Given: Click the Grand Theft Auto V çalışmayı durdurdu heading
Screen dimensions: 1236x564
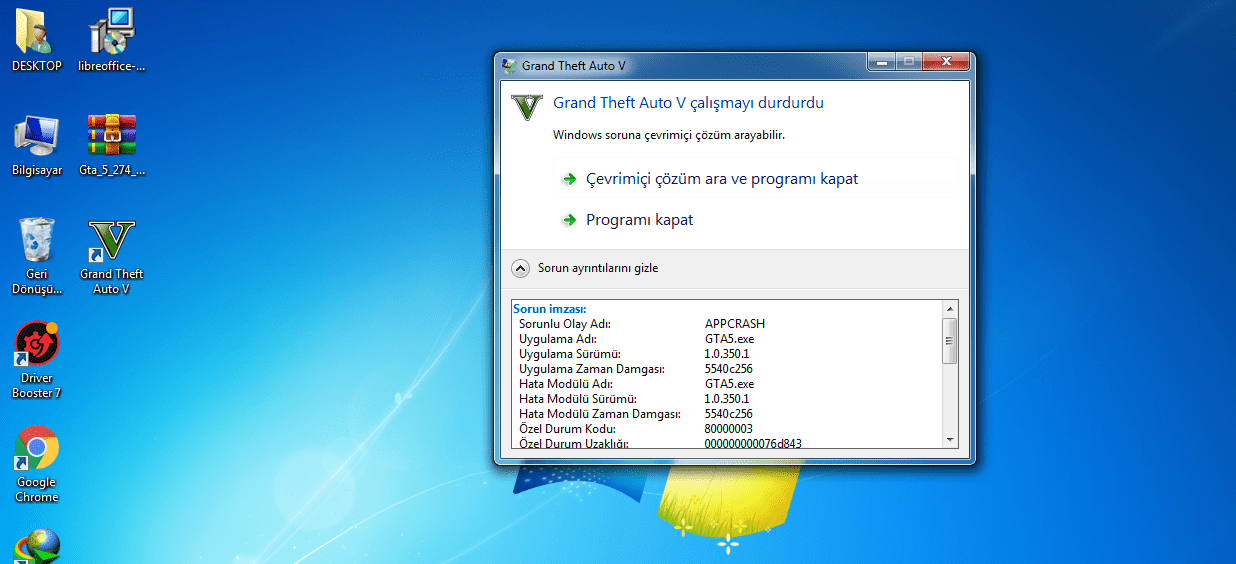Looking at the screenshot, I should [689, 103].
